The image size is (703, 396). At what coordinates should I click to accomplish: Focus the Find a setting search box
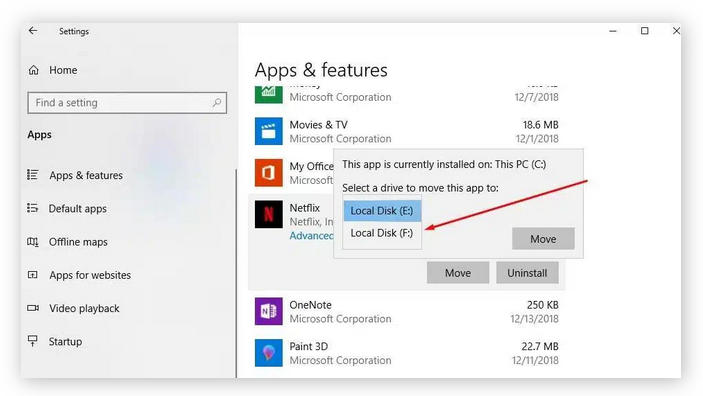coord(127,103)
